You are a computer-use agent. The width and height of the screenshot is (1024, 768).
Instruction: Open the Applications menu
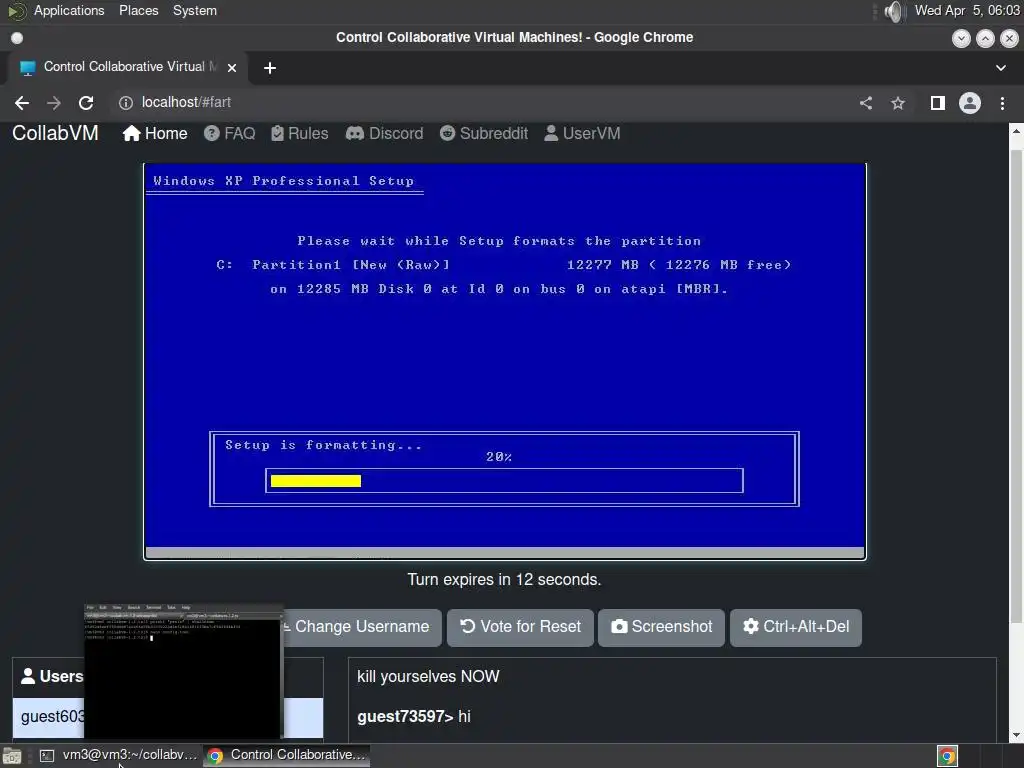69,10
